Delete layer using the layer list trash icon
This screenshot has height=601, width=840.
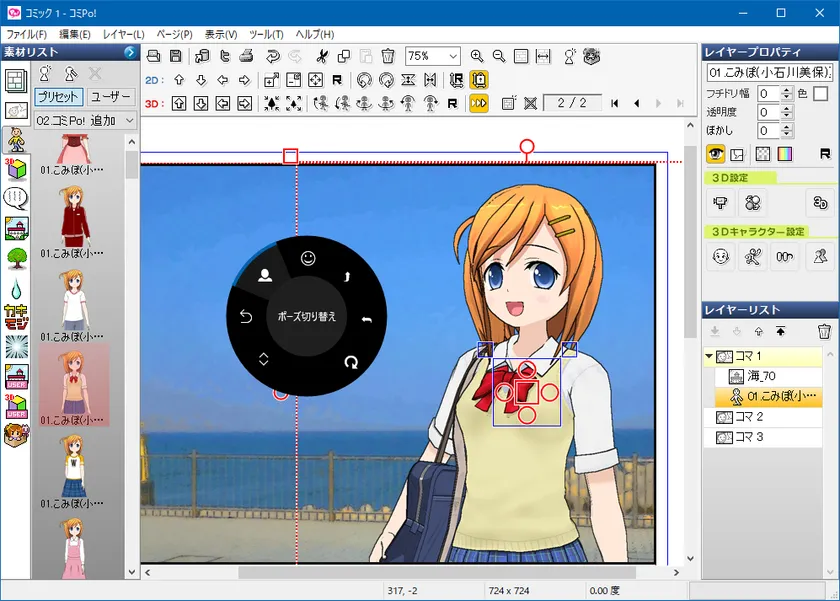(x=824, y=332)
